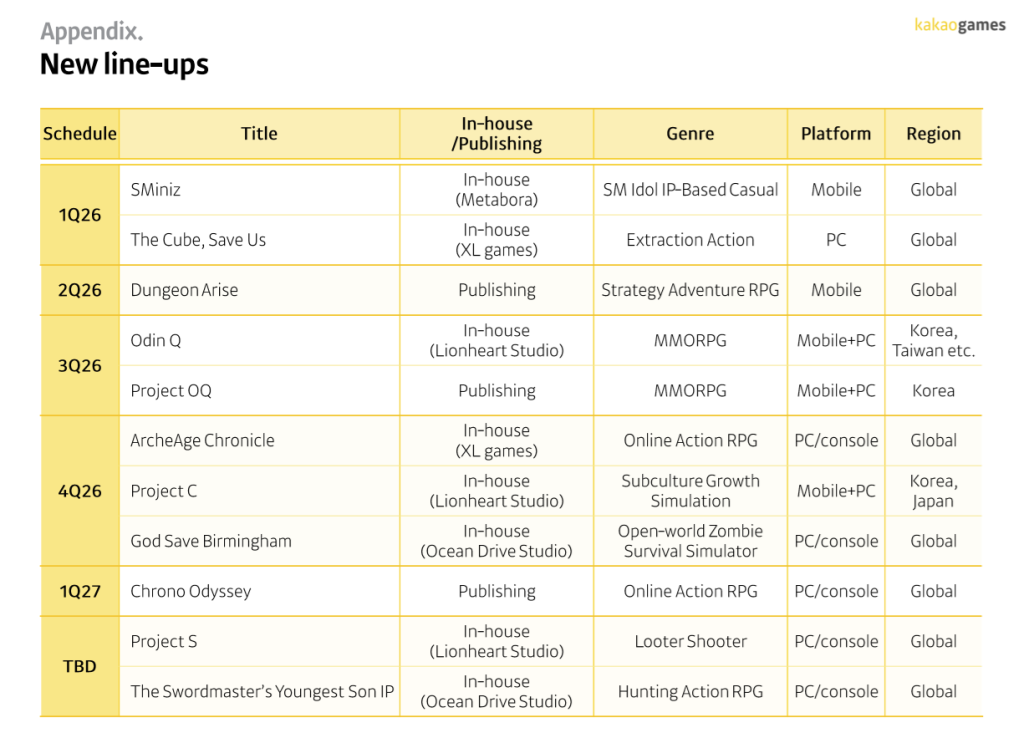Click the Platform column header
Viewport: 1024px width, 733px height.
pyautogui.click(x=835, y=134)
